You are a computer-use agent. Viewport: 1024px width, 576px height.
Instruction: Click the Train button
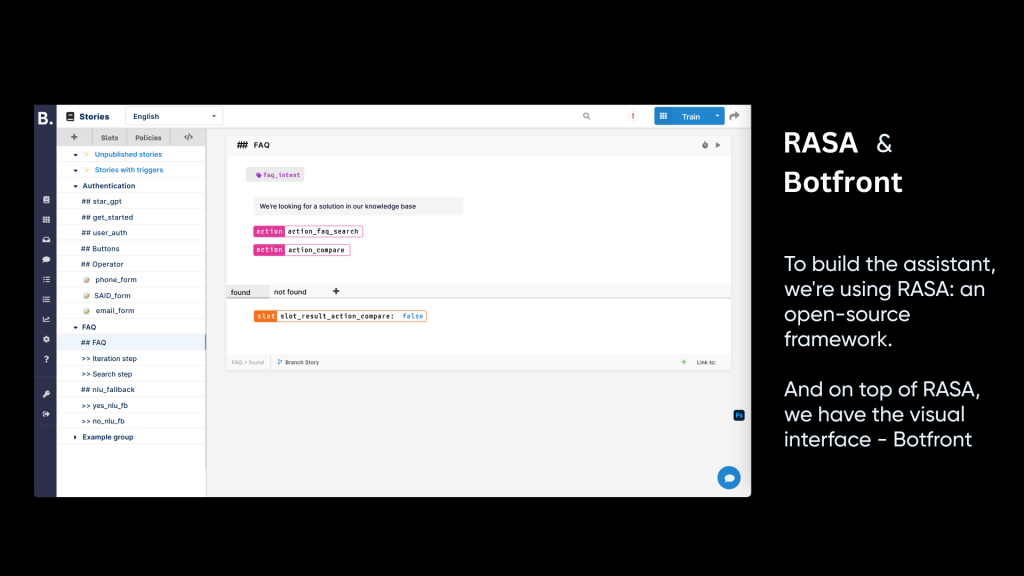pos(690,116)
